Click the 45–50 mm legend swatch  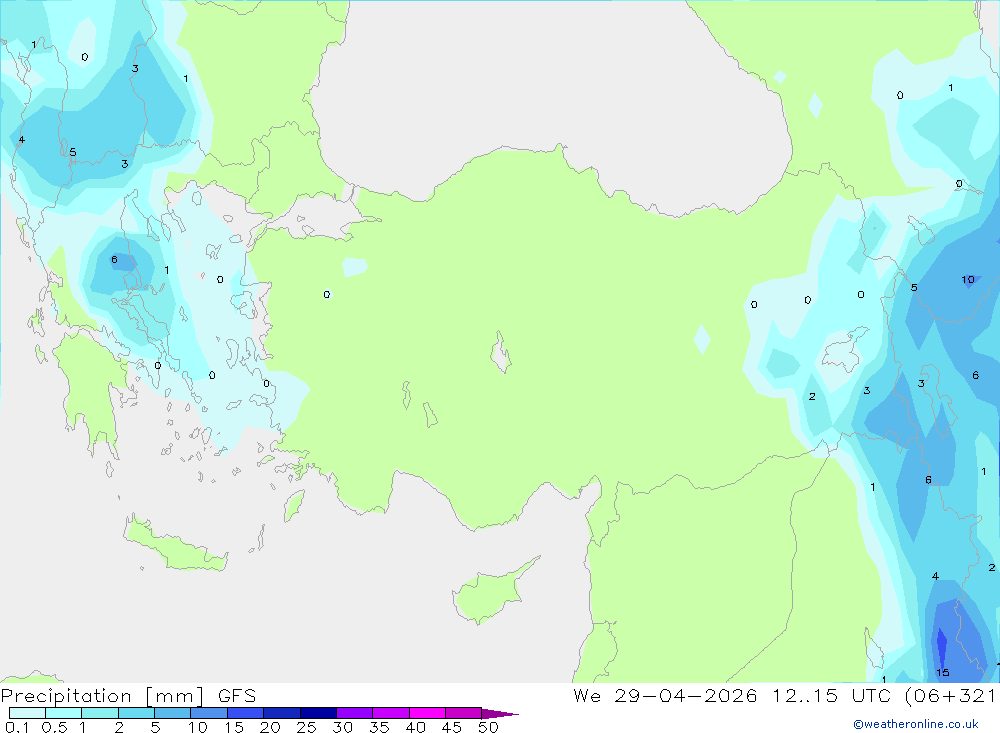464,713
